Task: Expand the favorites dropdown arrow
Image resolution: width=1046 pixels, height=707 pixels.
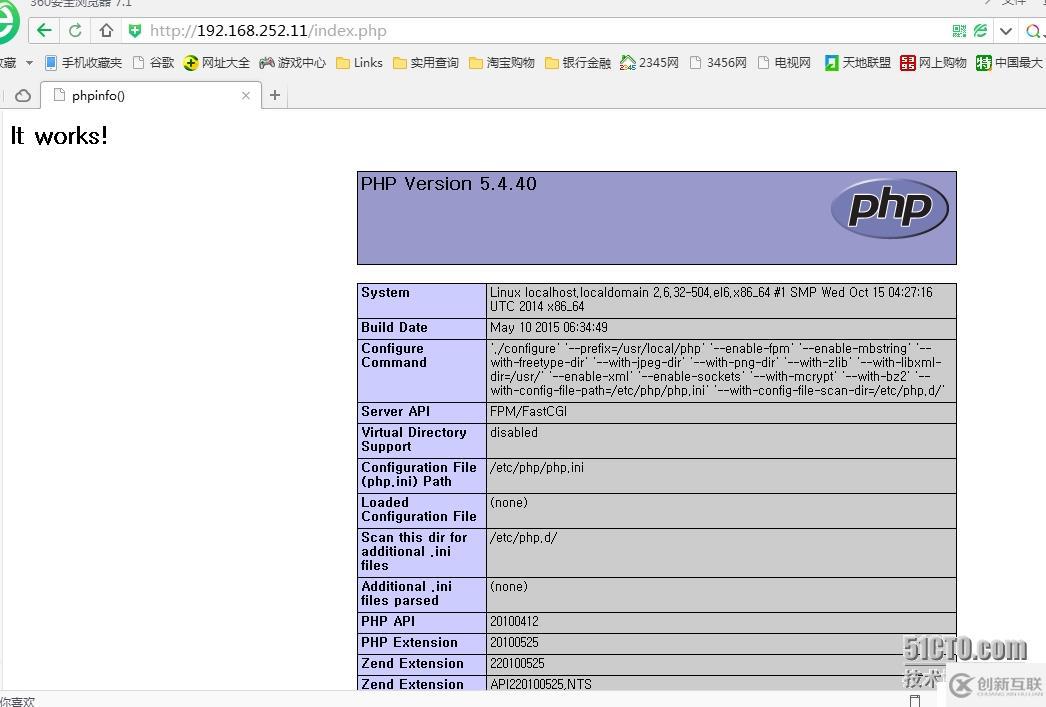Action: click(x=29, y=63)
